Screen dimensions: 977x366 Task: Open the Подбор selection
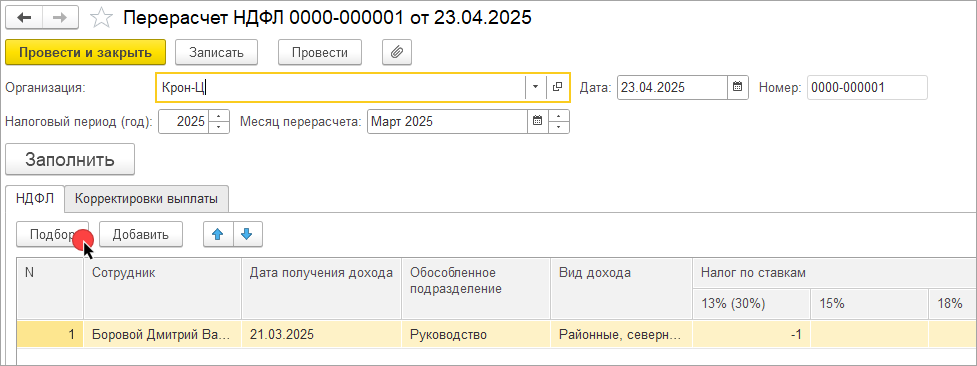[x=52, y=234]
